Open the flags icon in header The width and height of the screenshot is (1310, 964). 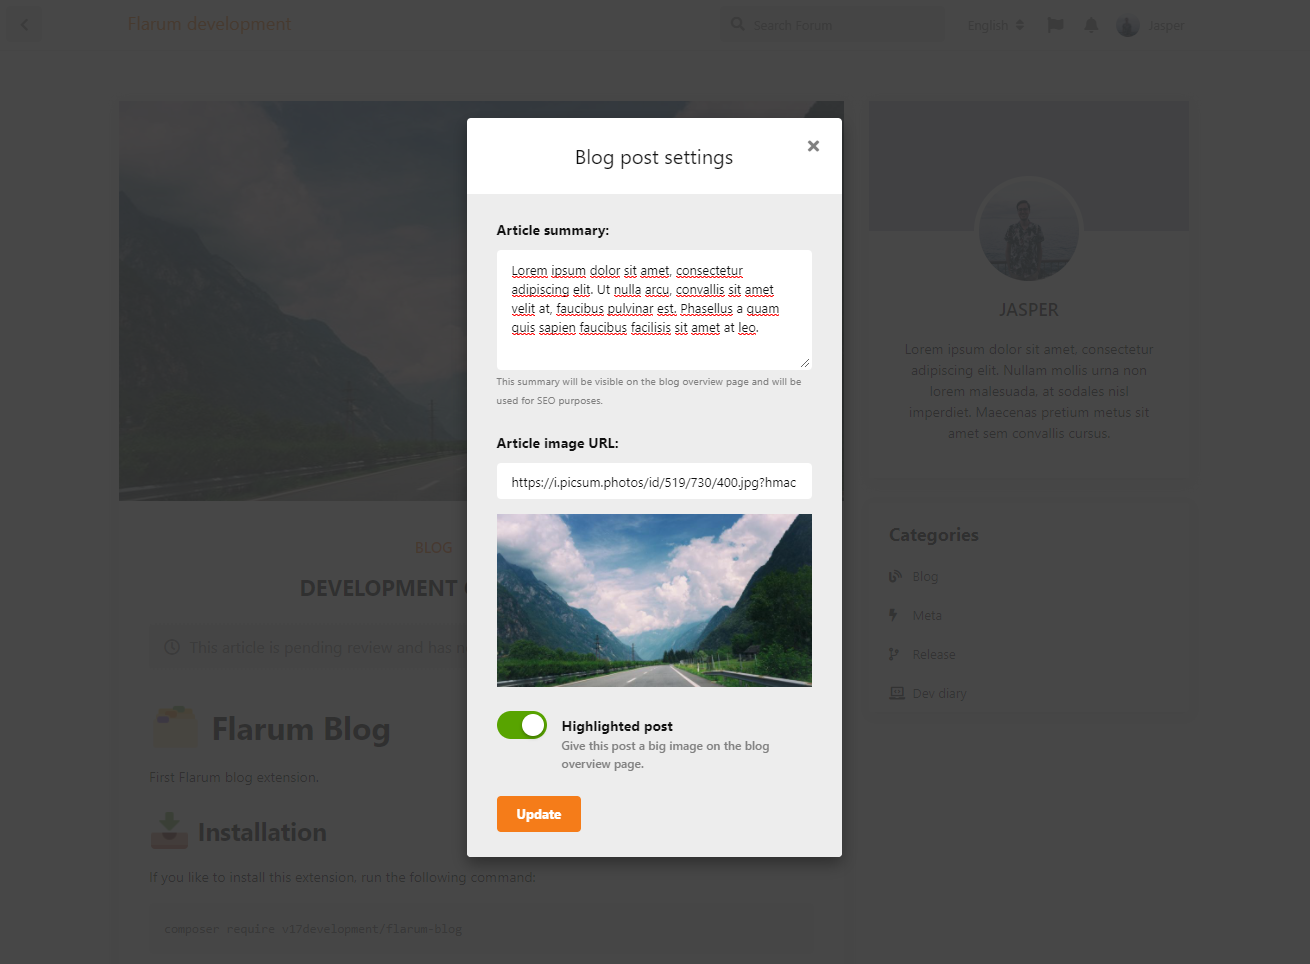coord(1055,25)
